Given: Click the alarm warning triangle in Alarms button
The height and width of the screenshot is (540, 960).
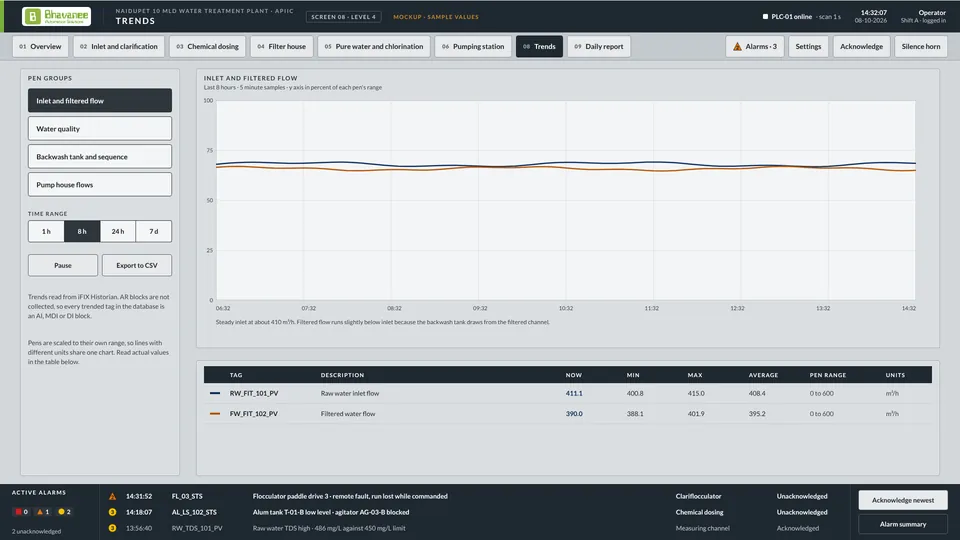Looking at the screenshot, I should pos(737,47).
